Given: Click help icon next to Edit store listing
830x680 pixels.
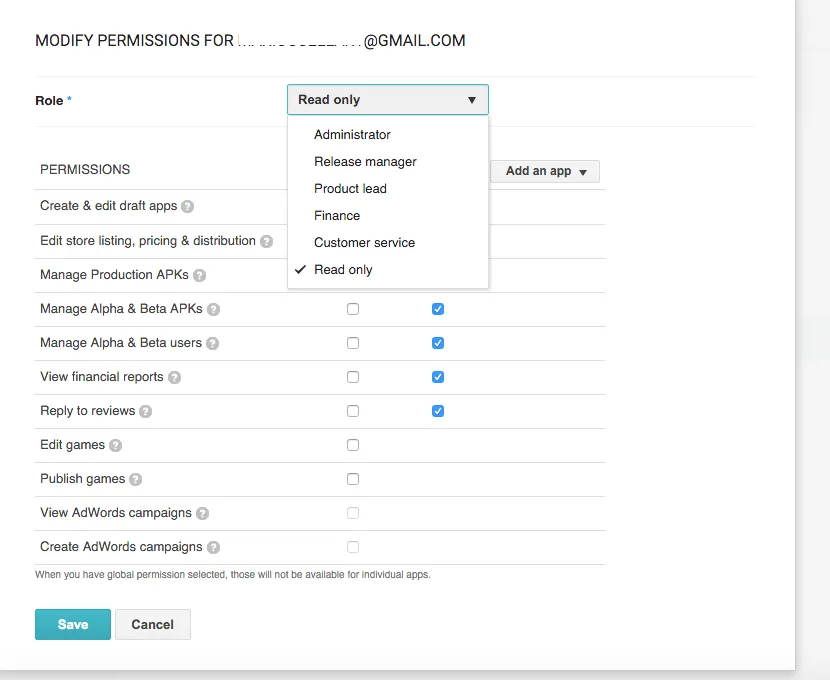Looking at the screenshot, I should click(266, 241).
